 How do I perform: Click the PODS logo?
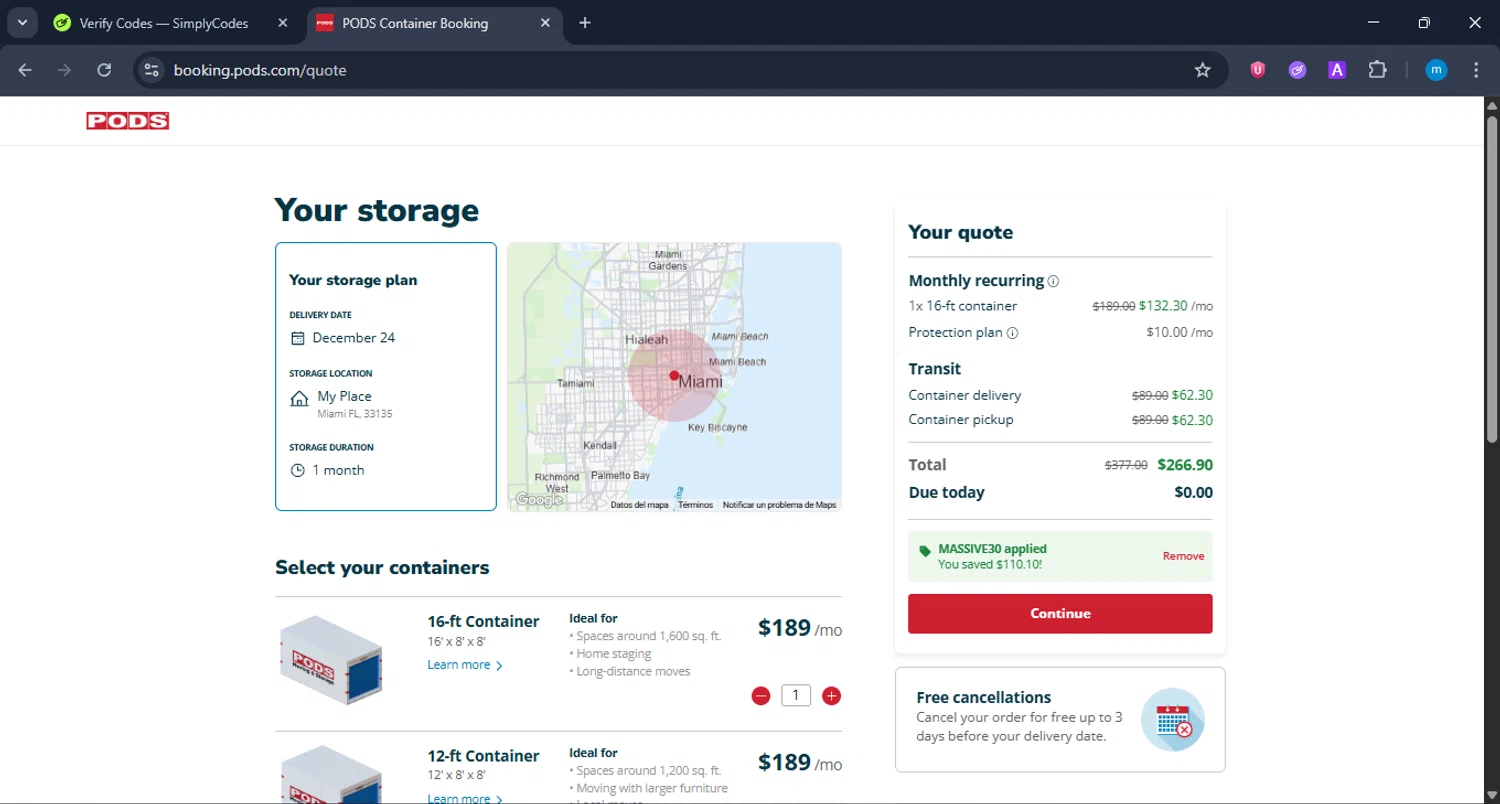(128, 121)
